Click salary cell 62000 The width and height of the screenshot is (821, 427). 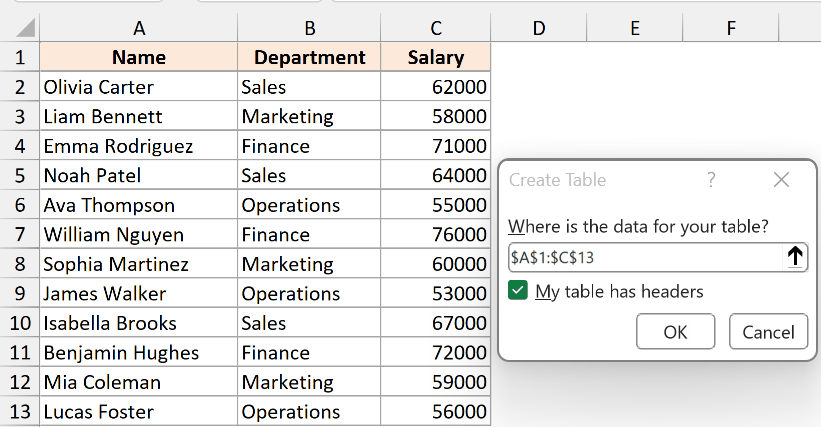coord(436,87)
